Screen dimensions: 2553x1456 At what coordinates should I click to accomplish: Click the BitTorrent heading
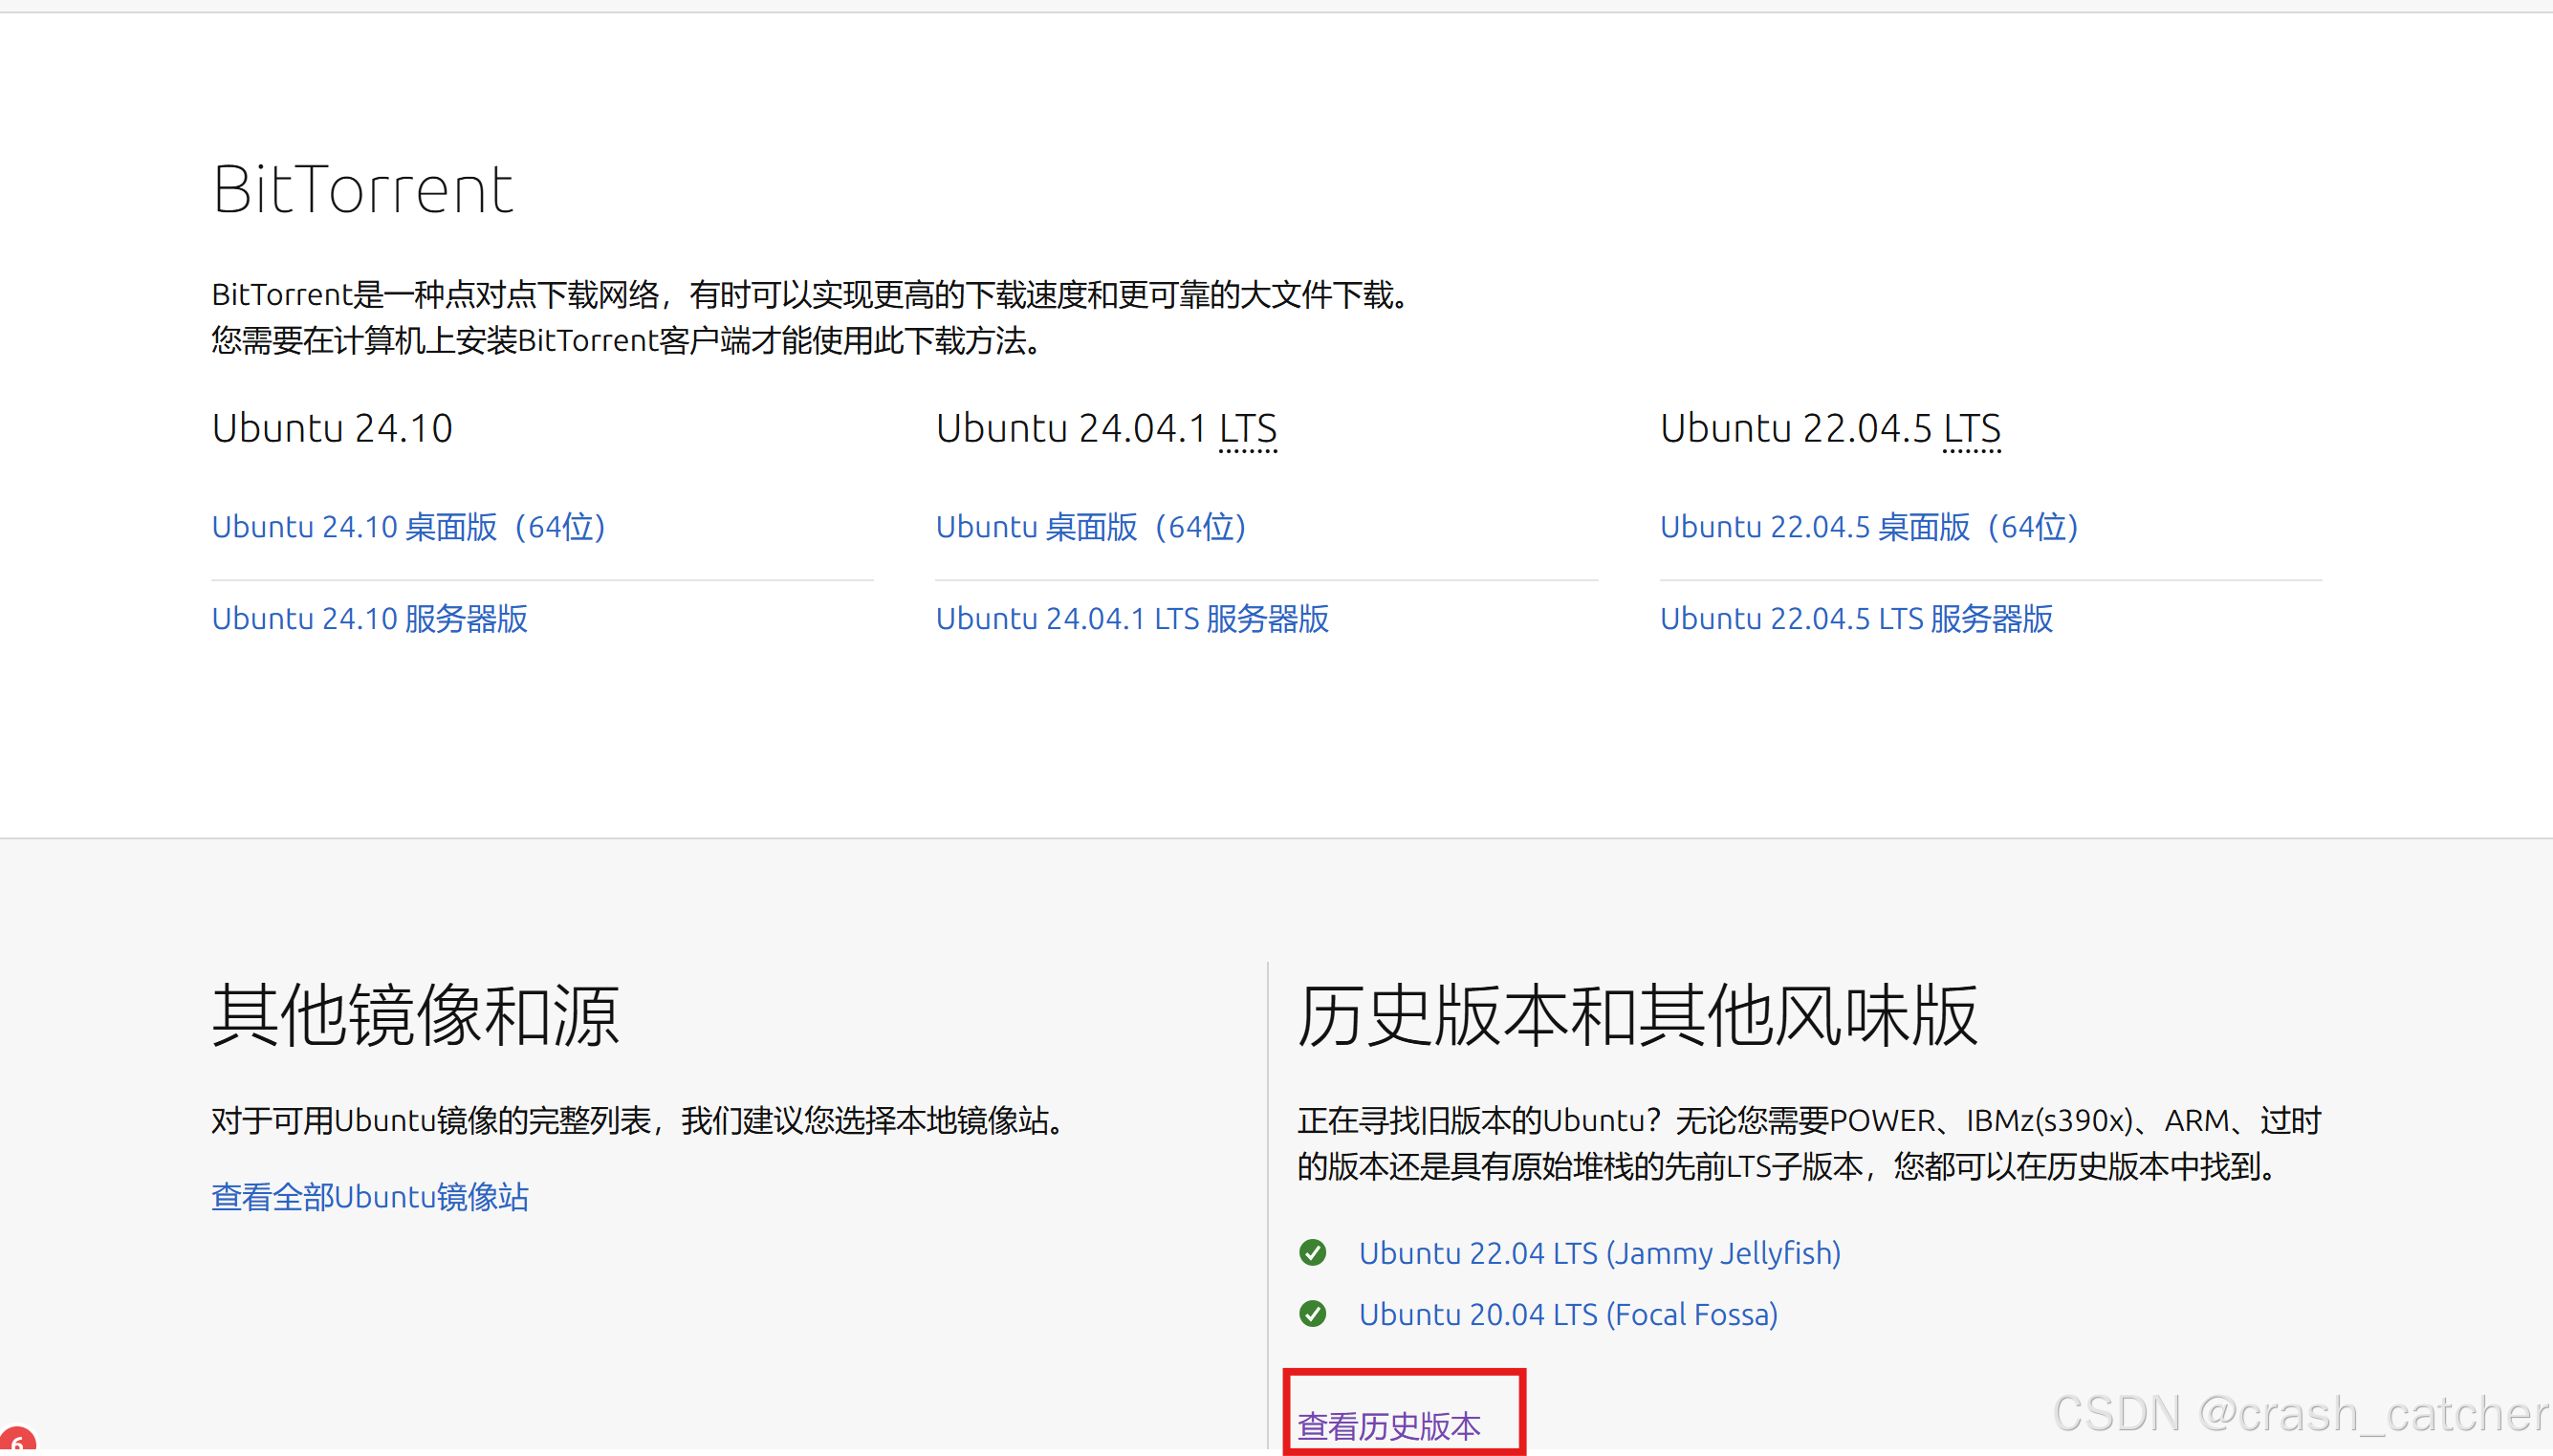pos(363,189)
